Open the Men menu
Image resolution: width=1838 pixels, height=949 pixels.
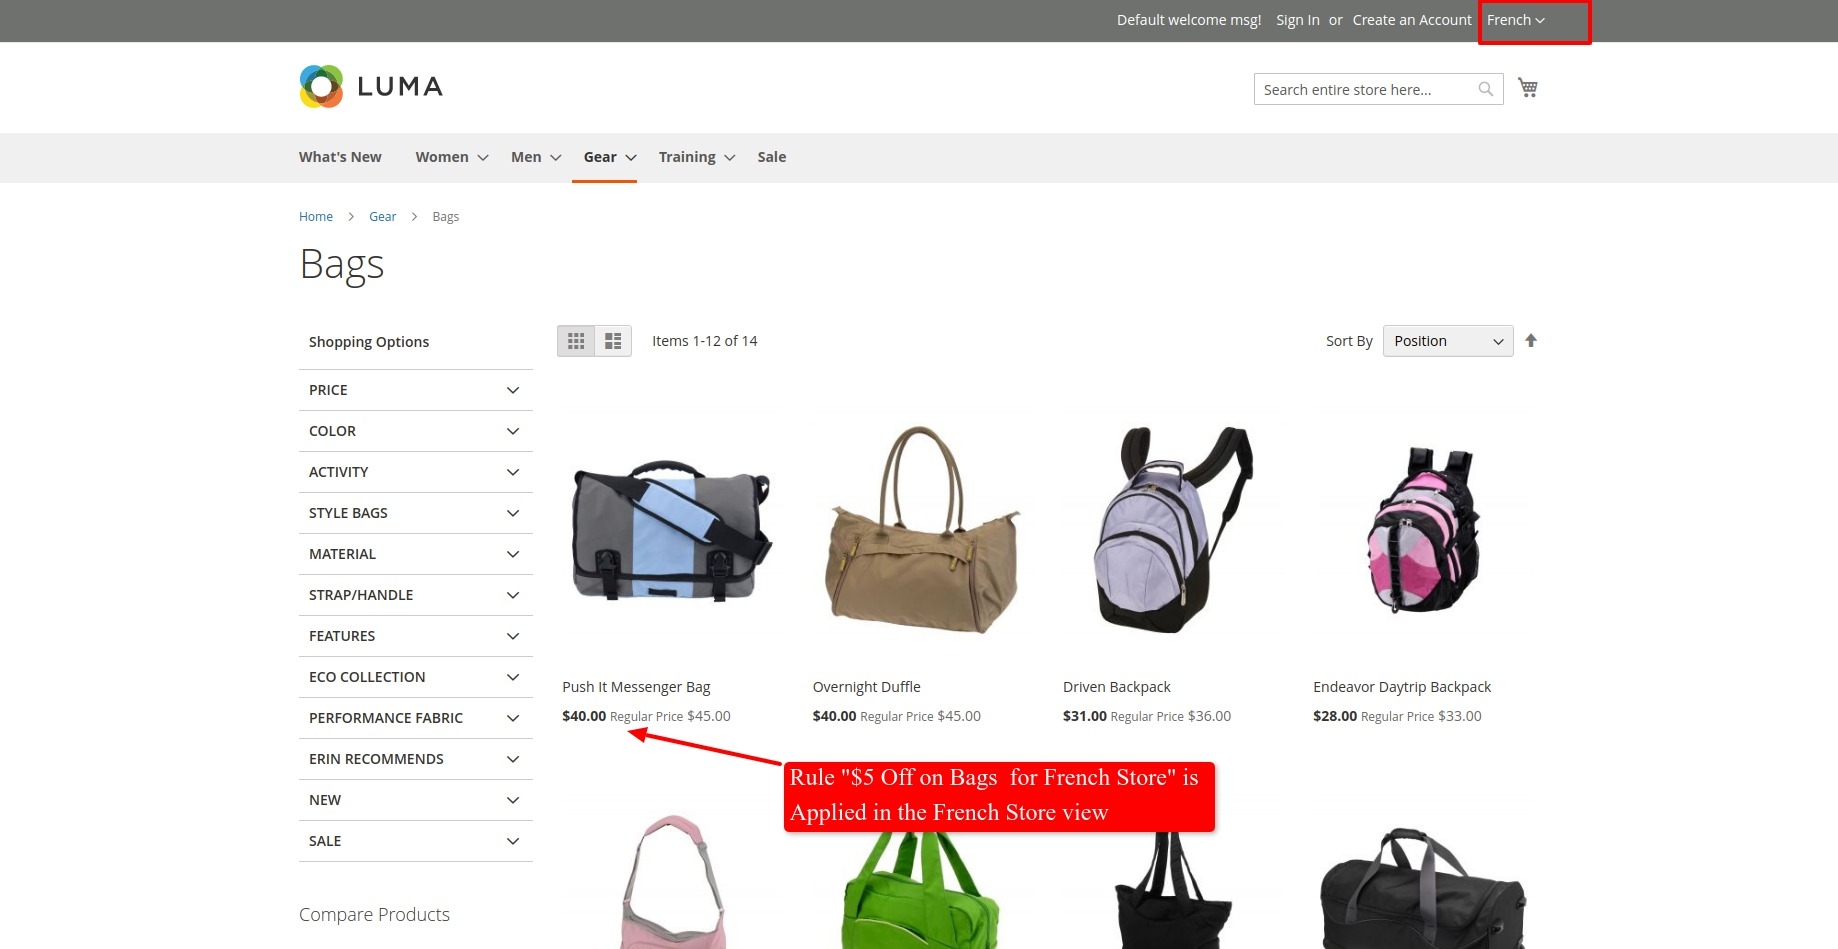pyautogui.click(x=535, y=157)
